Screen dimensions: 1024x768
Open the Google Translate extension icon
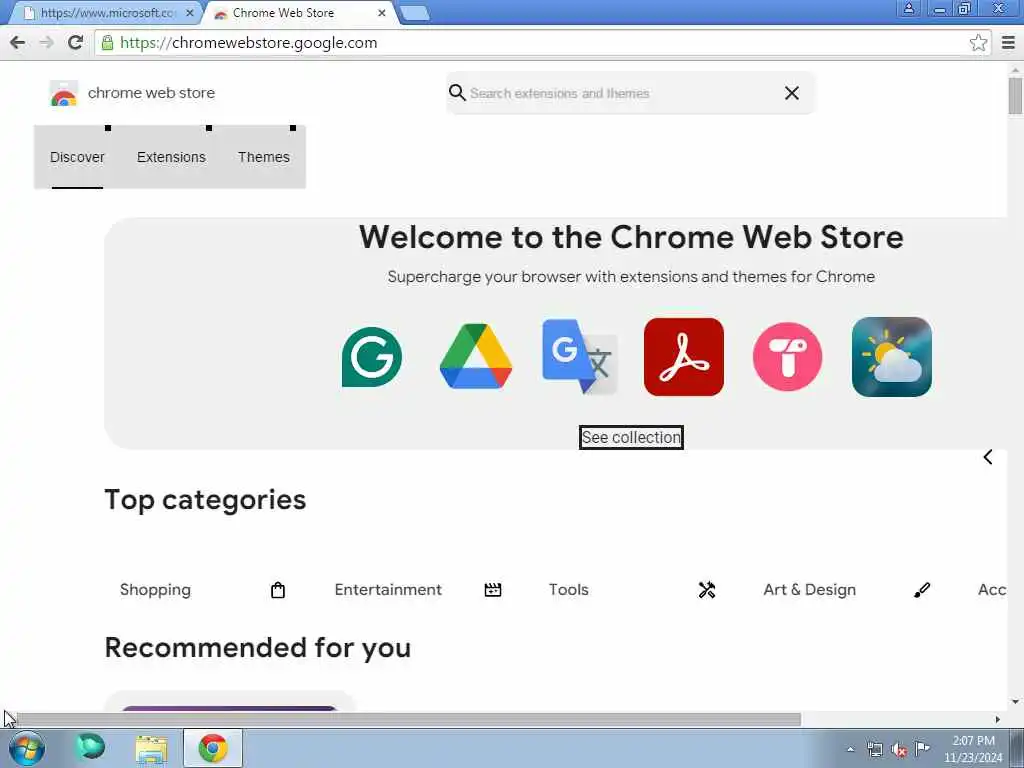580,357
